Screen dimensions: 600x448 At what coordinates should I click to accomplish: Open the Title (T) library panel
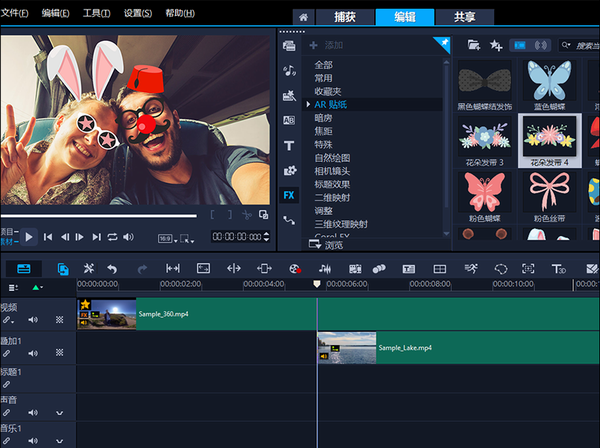click(x=289, y=145)
